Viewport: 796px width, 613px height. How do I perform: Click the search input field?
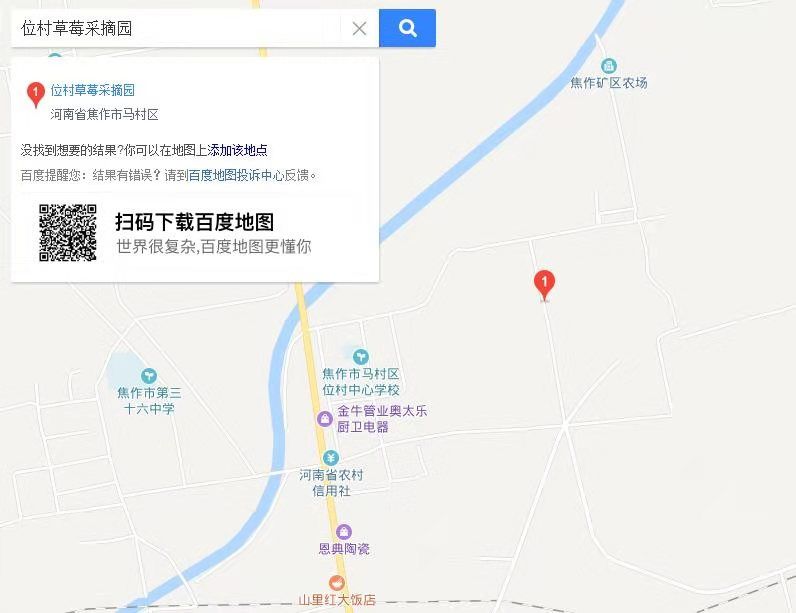point(178,28)
